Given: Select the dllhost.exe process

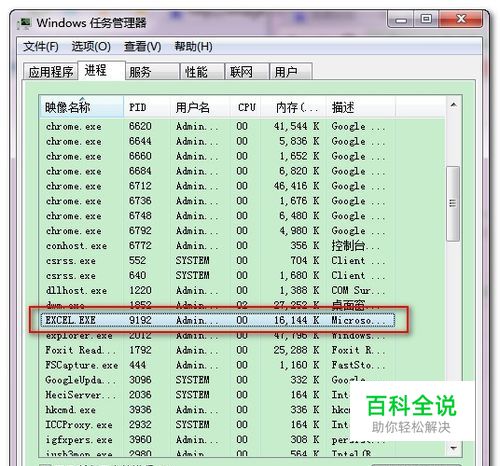Looking at the screenshot, I should click(x=217, y=290).
